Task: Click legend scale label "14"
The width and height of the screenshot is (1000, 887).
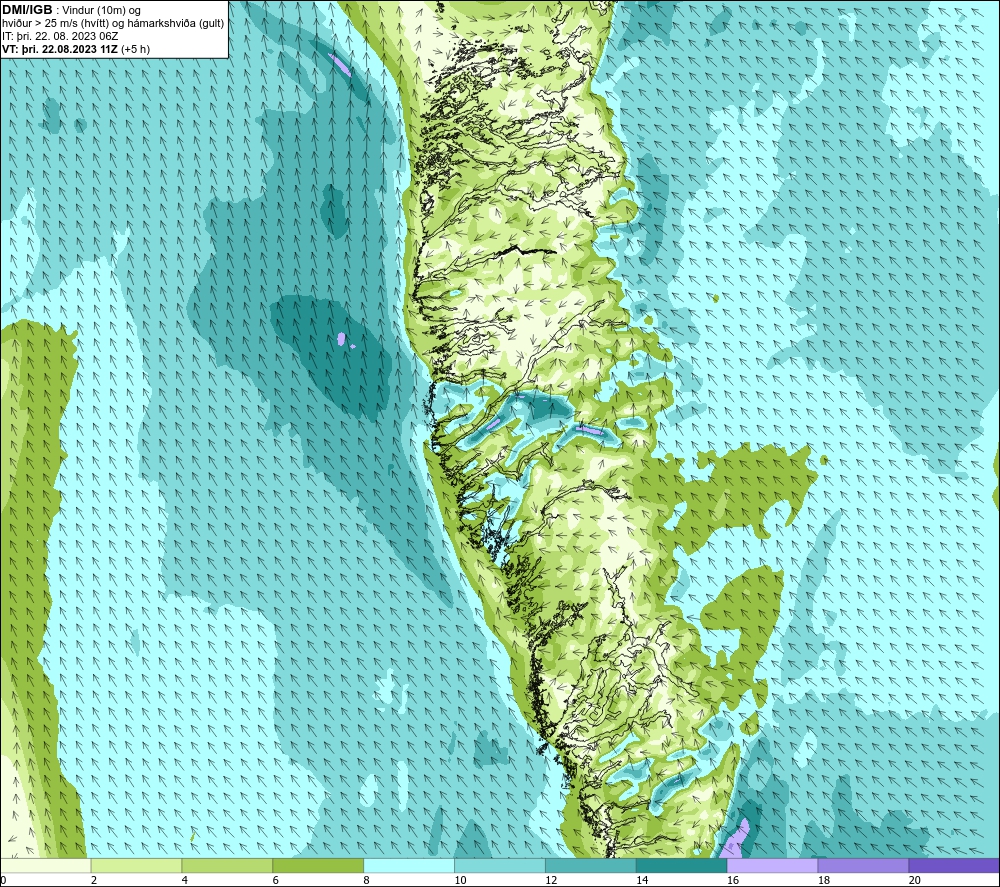Action: [642, 880]
